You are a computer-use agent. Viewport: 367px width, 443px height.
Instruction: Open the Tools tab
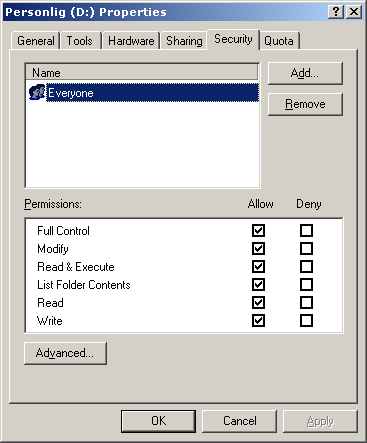tap(80, 41)
